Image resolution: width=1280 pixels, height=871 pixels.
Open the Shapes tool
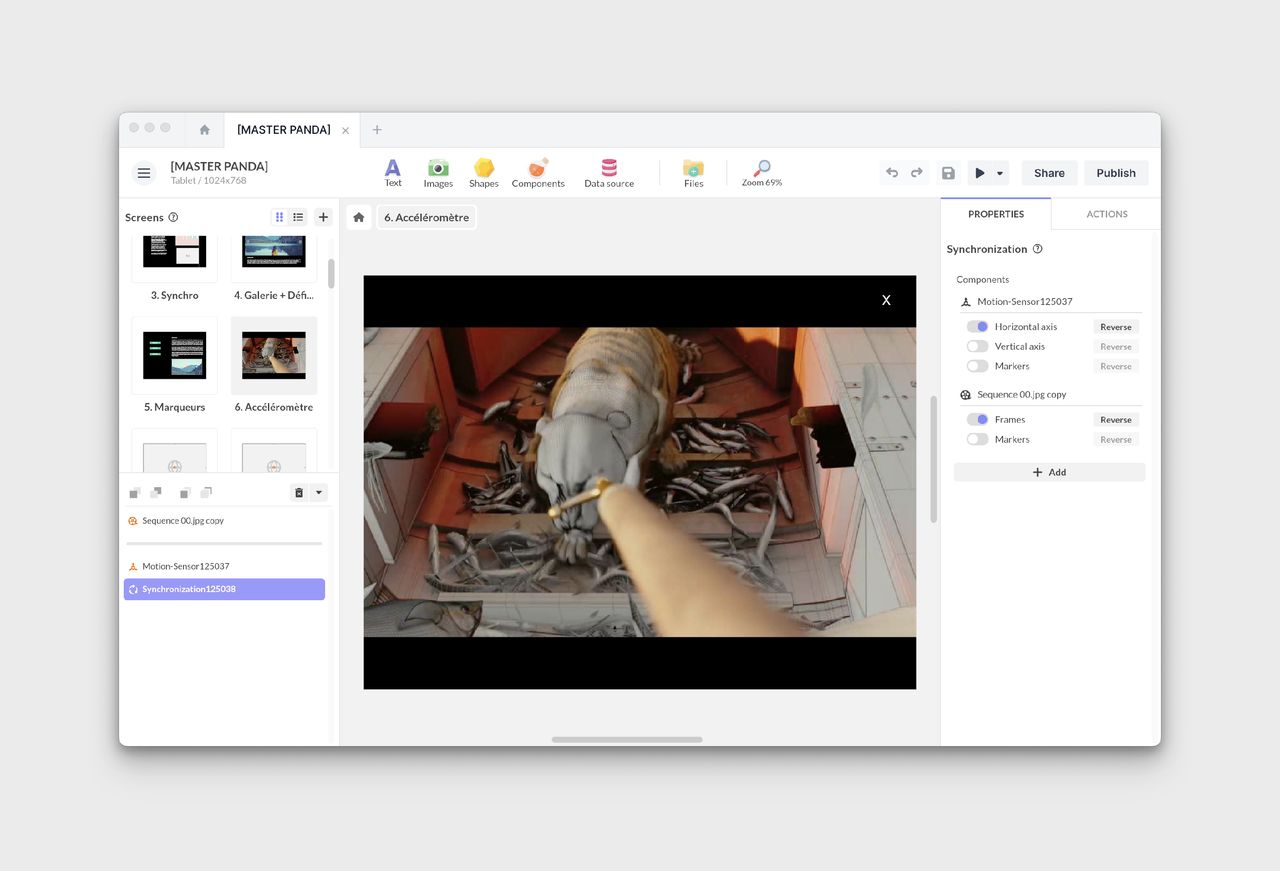pyautogui.click(x=484, y=168)
